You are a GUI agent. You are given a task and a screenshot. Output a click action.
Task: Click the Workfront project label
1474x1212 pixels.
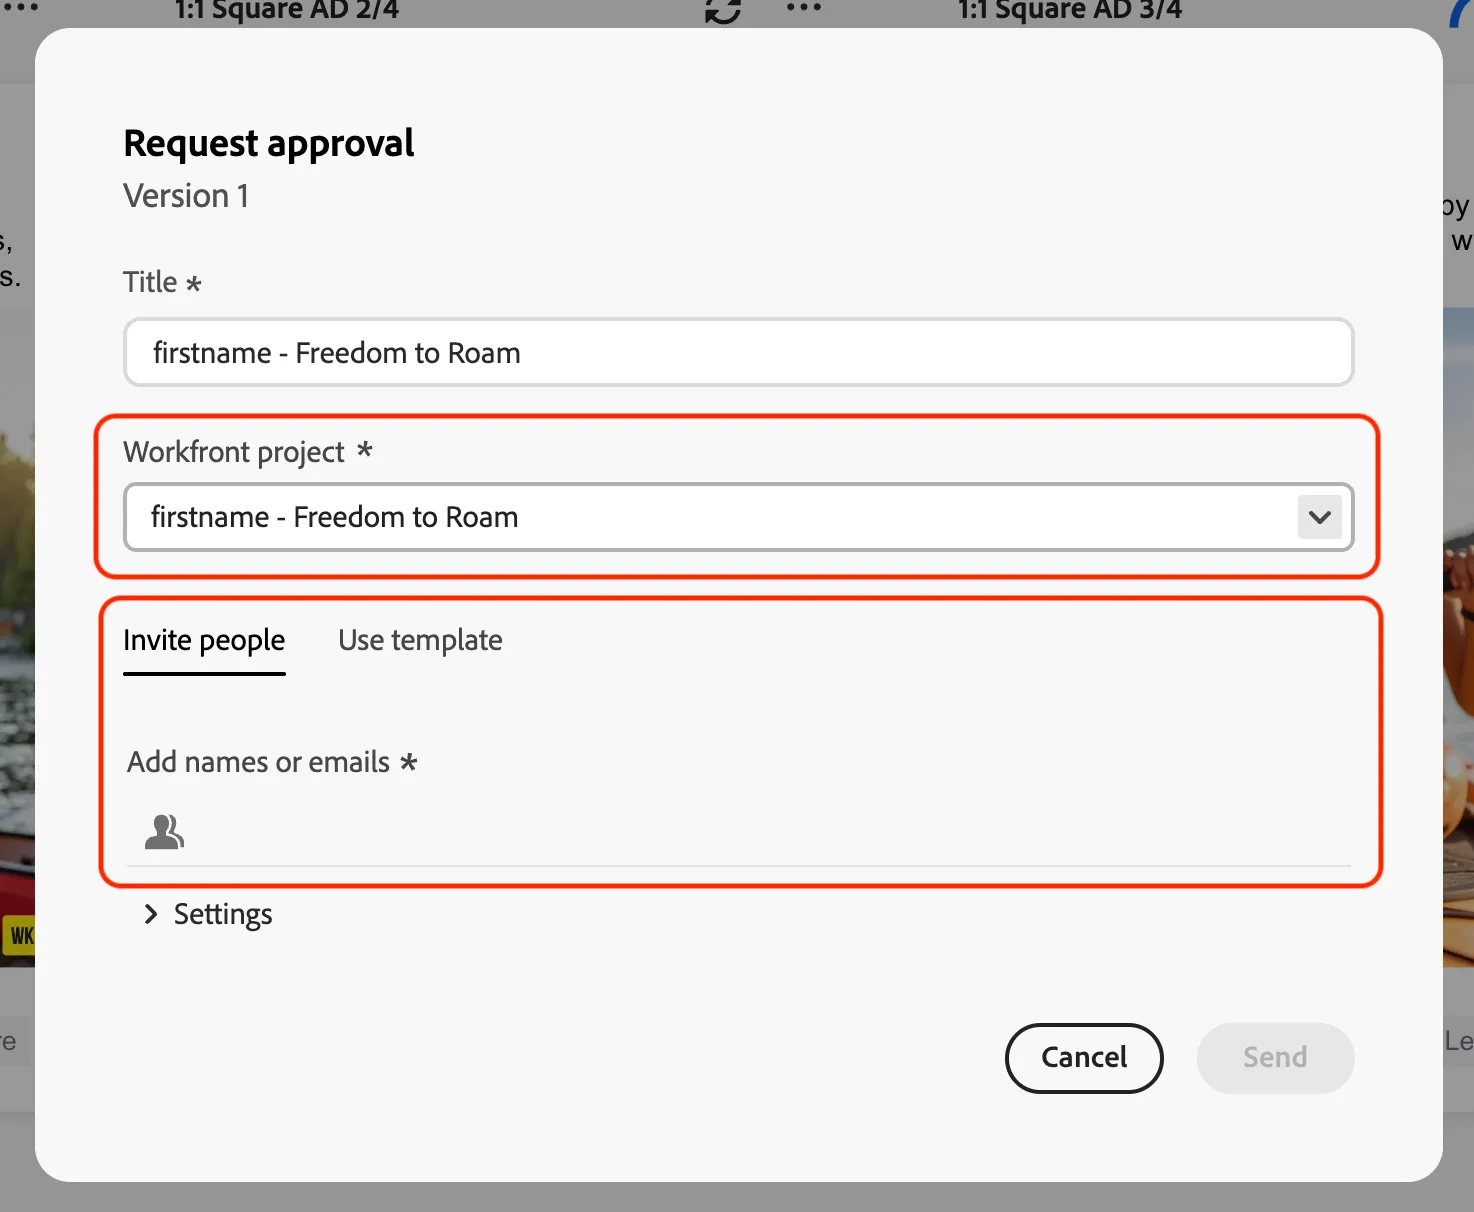[x=234, y=452]
